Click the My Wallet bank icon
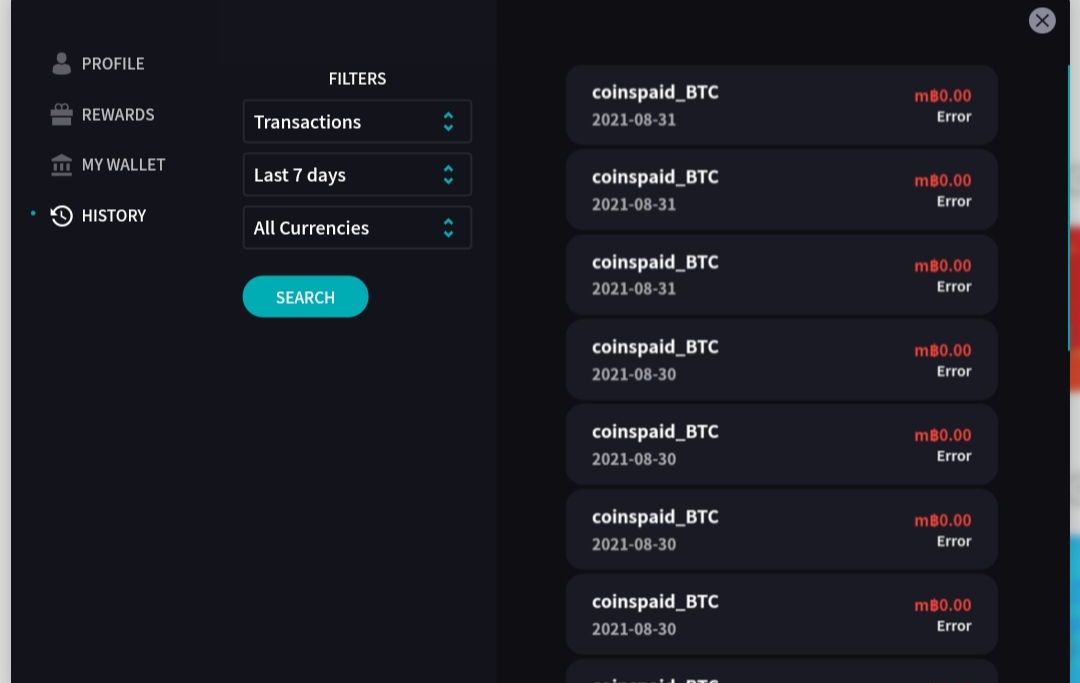1080x683 pixels. click(x=61, y=165)
